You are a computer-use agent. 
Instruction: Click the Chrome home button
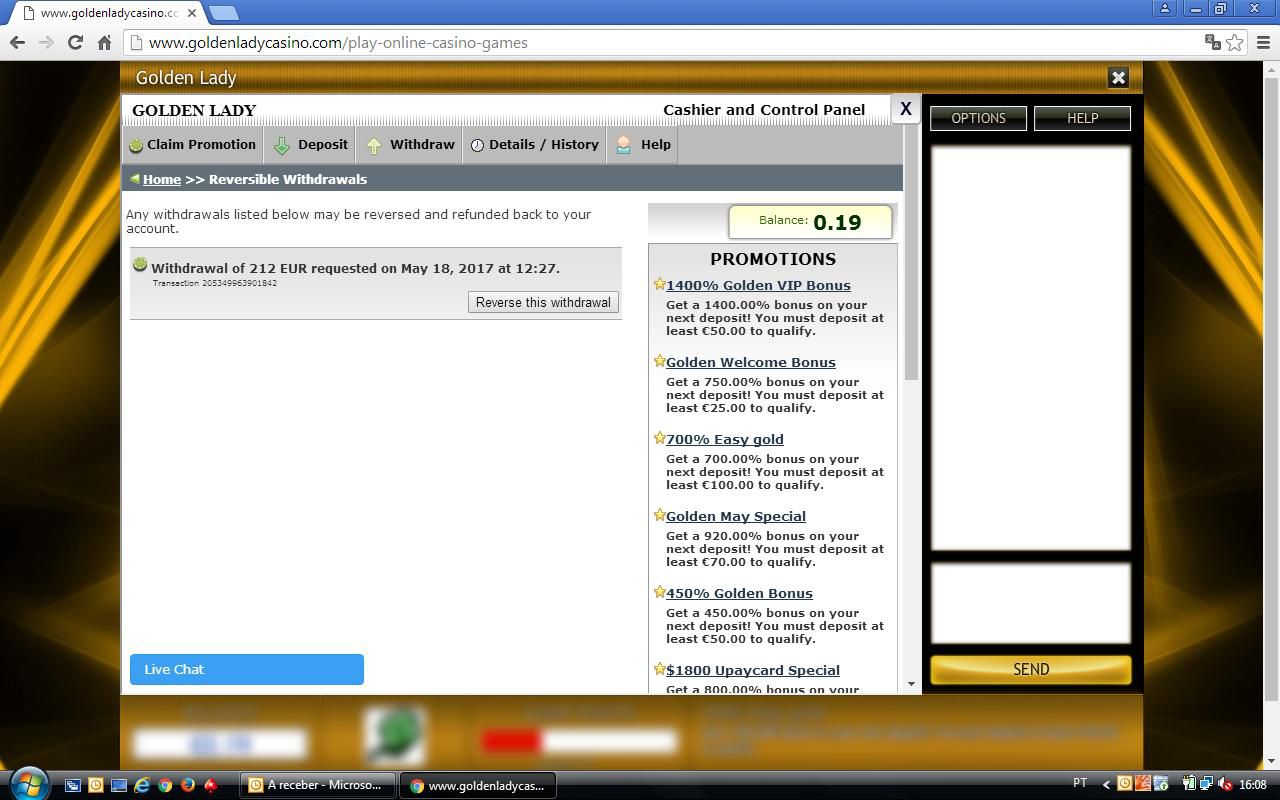(104, 42)
